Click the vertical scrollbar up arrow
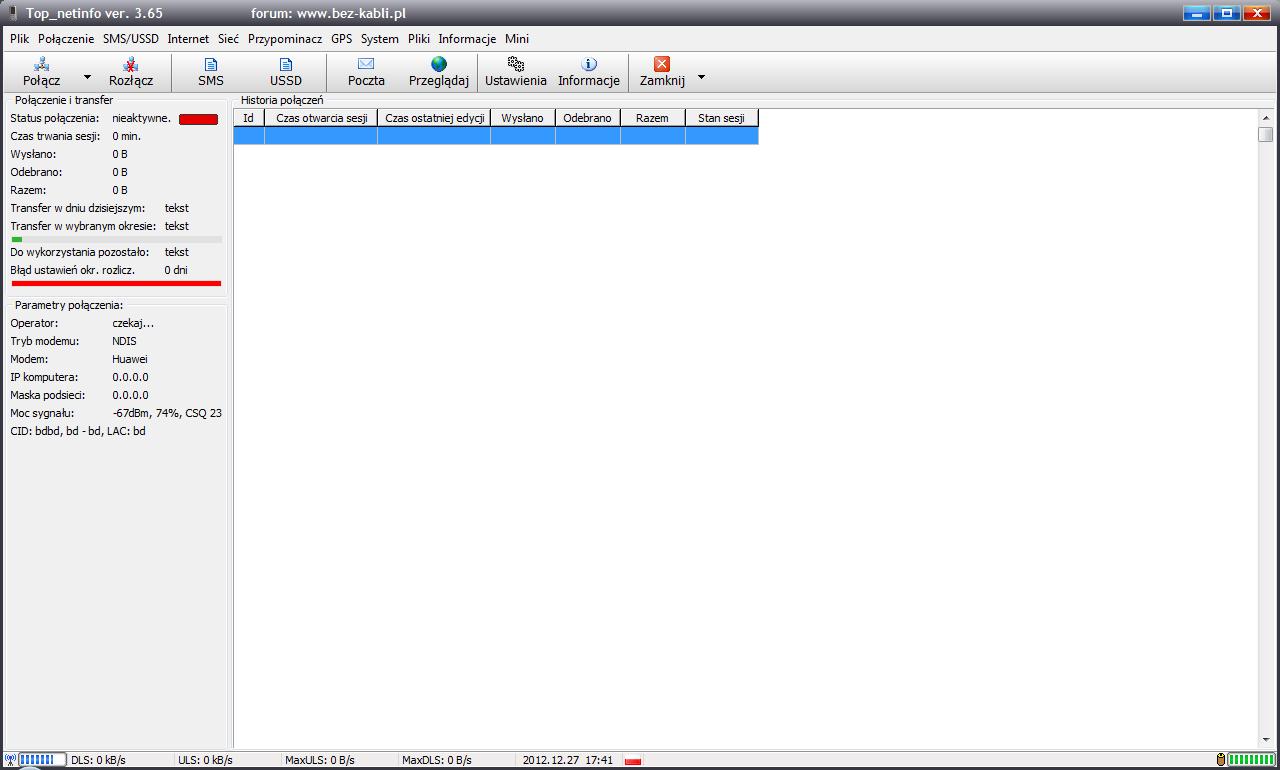Image resolution: width=1280 pixels, height=770 pixels. click(x=1266, y=116)
